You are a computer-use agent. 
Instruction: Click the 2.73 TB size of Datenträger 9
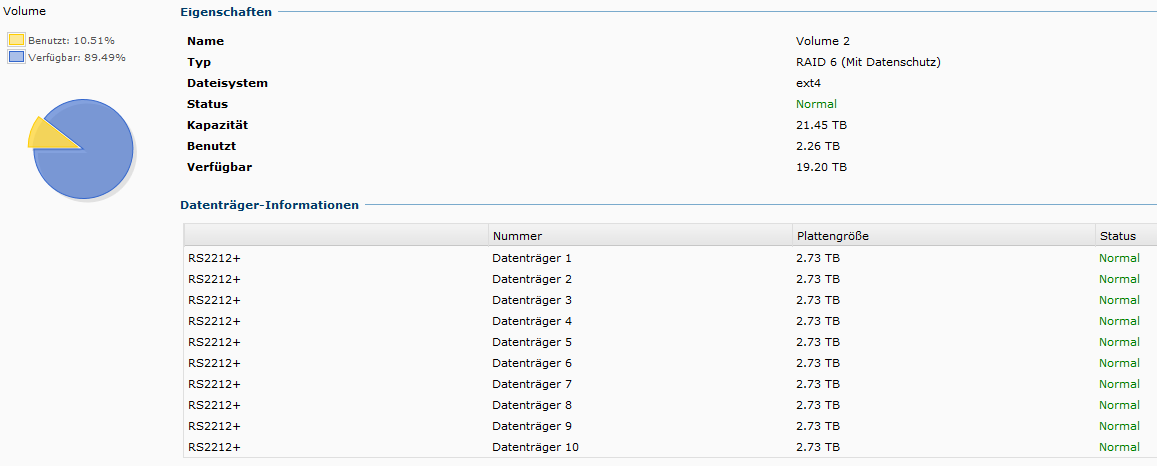pos(817,426)
